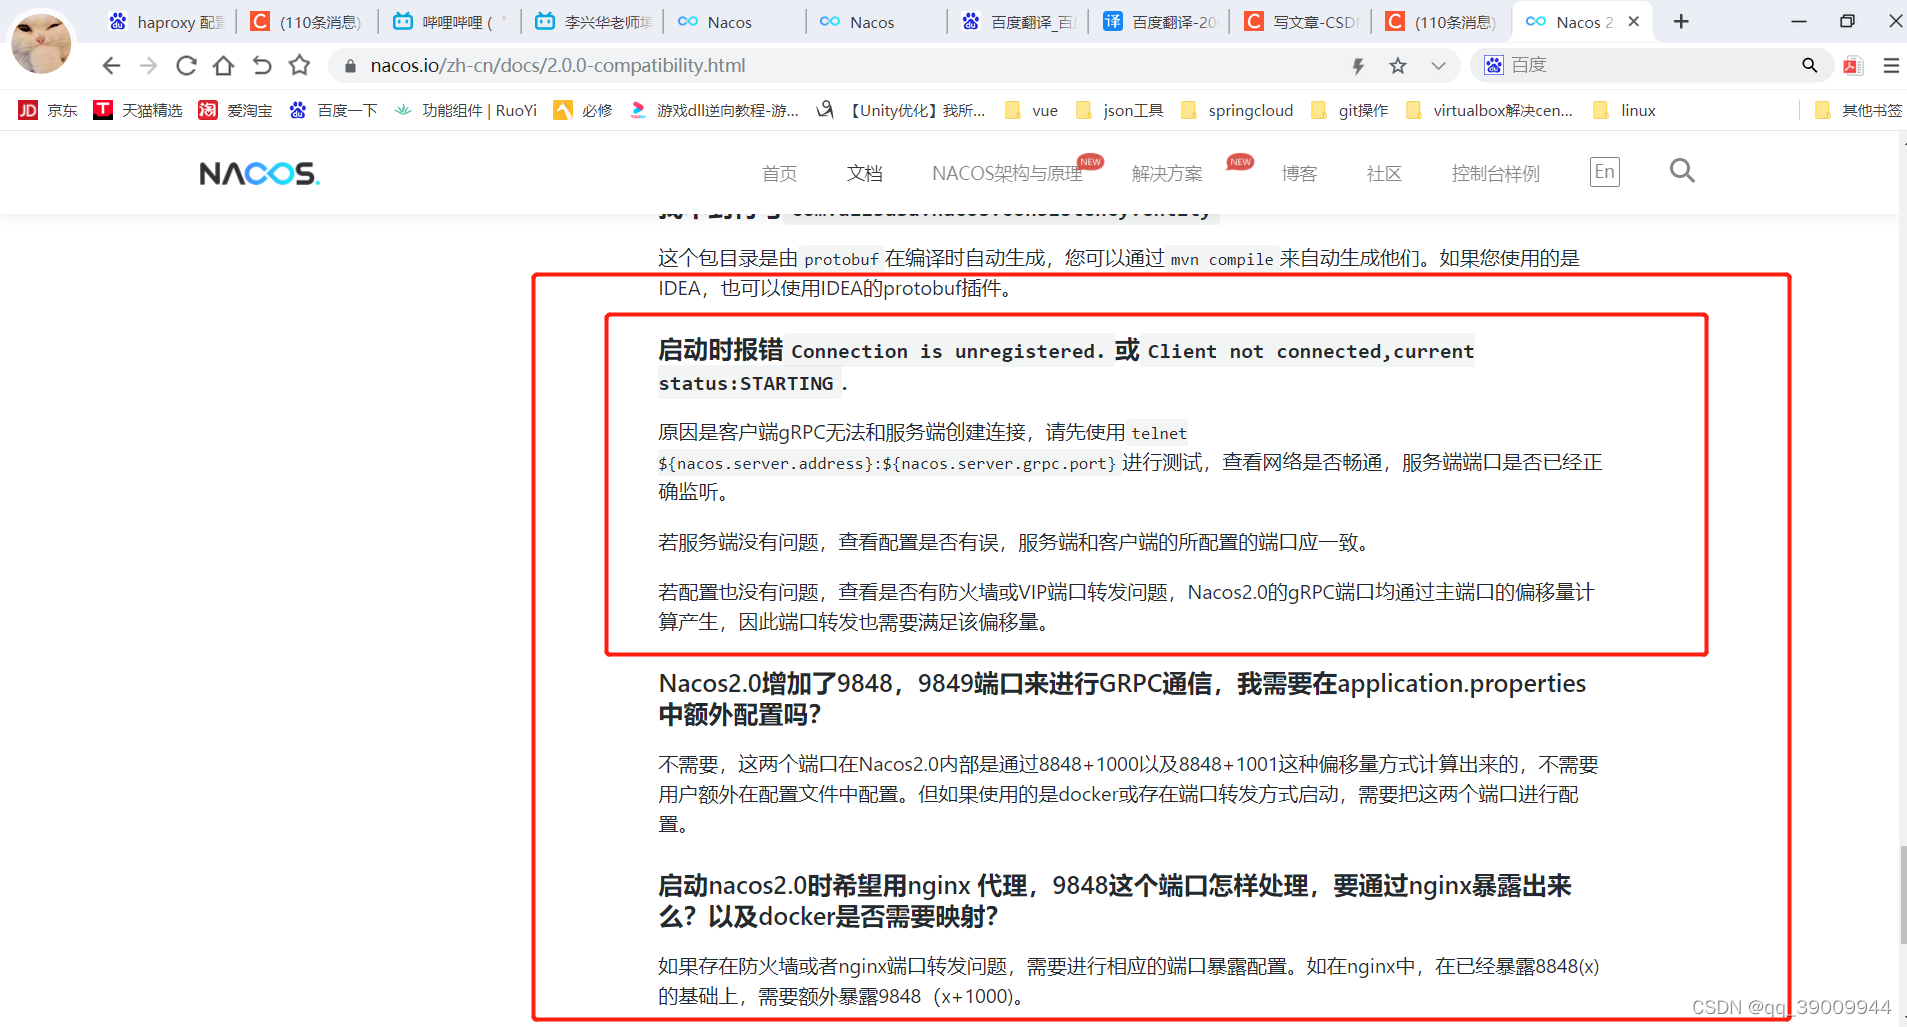This screenshot has width=1907, height=1027.
Task: Click the forward navigation arrow
Action: 149,65
